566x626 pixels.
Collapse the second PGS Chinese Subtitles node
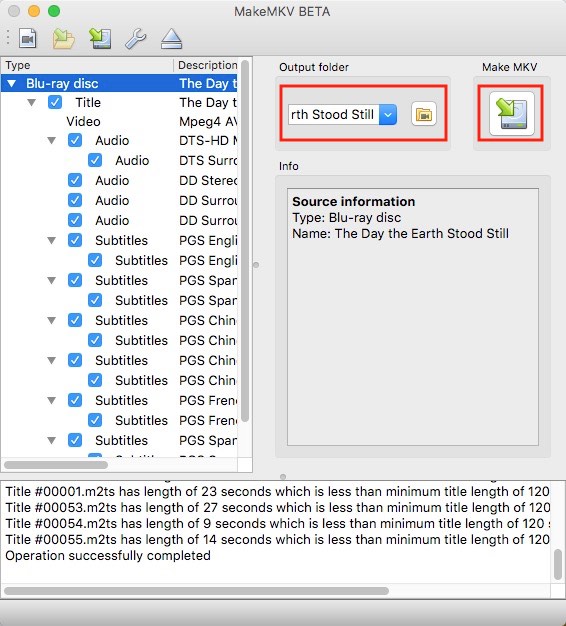51,360
